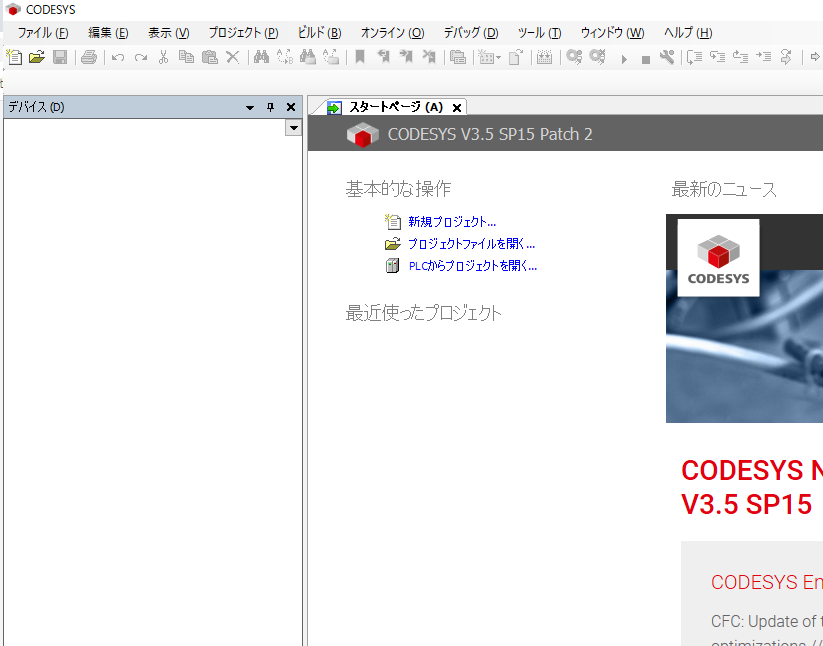The image size is (823, 646).
Task: Click the Step Over debug icon
Action: 695,57
